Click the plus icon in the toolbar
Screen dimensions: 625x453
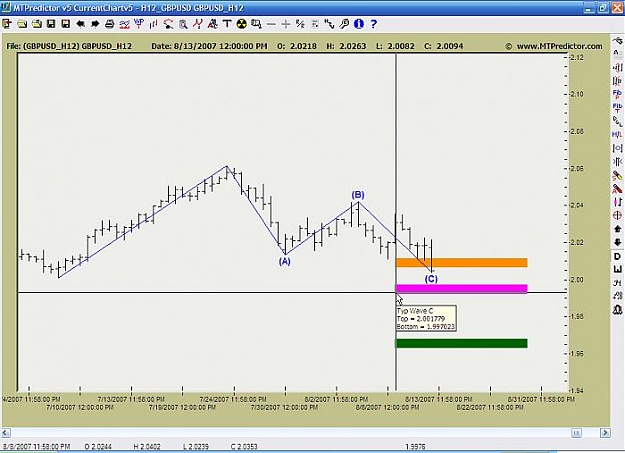[x=285, y=24]
